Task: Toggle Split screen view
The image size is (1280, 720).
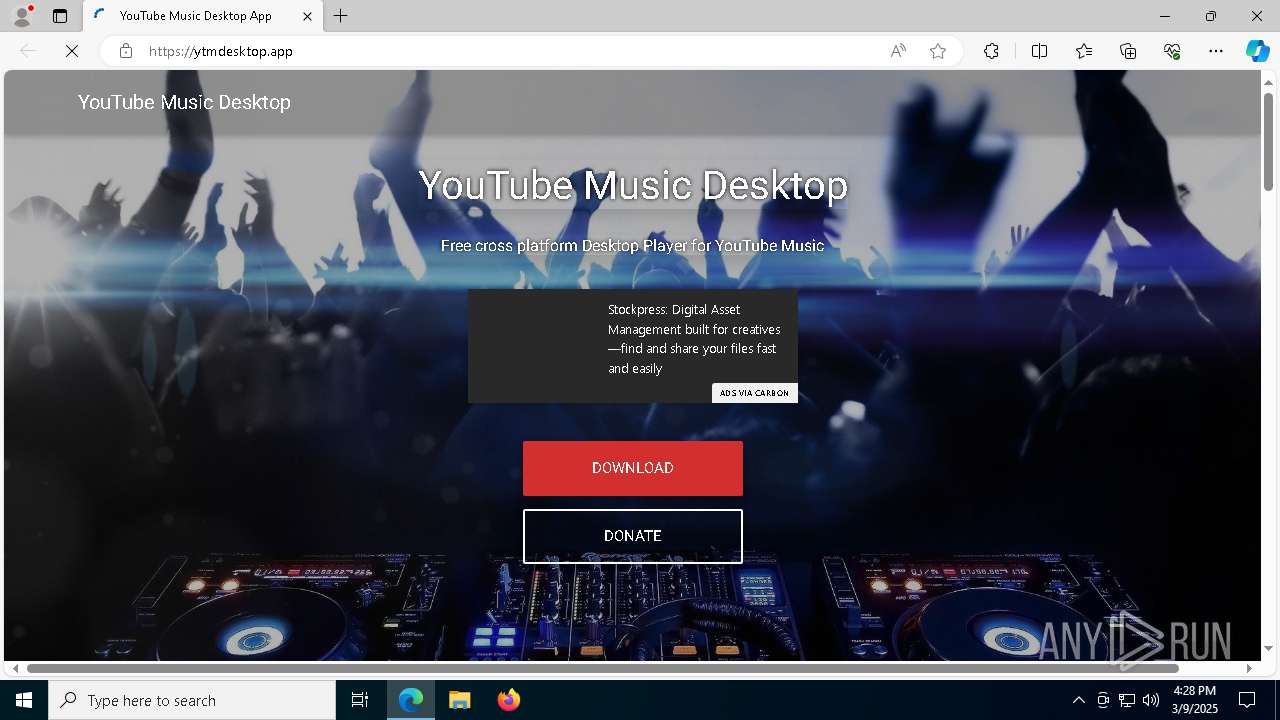Action: coord(1039,51)
